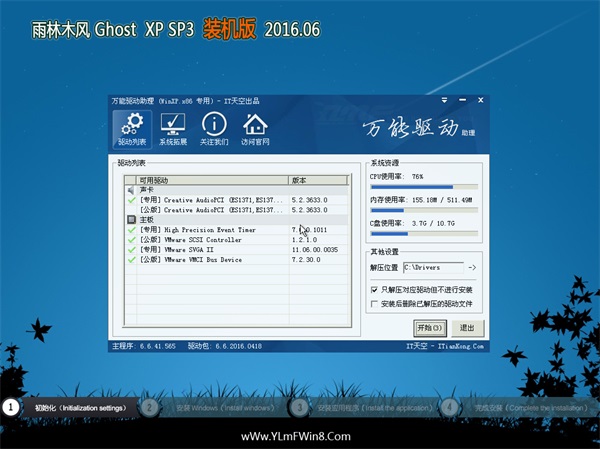The image size is (600, 449).
Task: Click the 主板 motherboard category icon
Action: [x=131, y=219]
